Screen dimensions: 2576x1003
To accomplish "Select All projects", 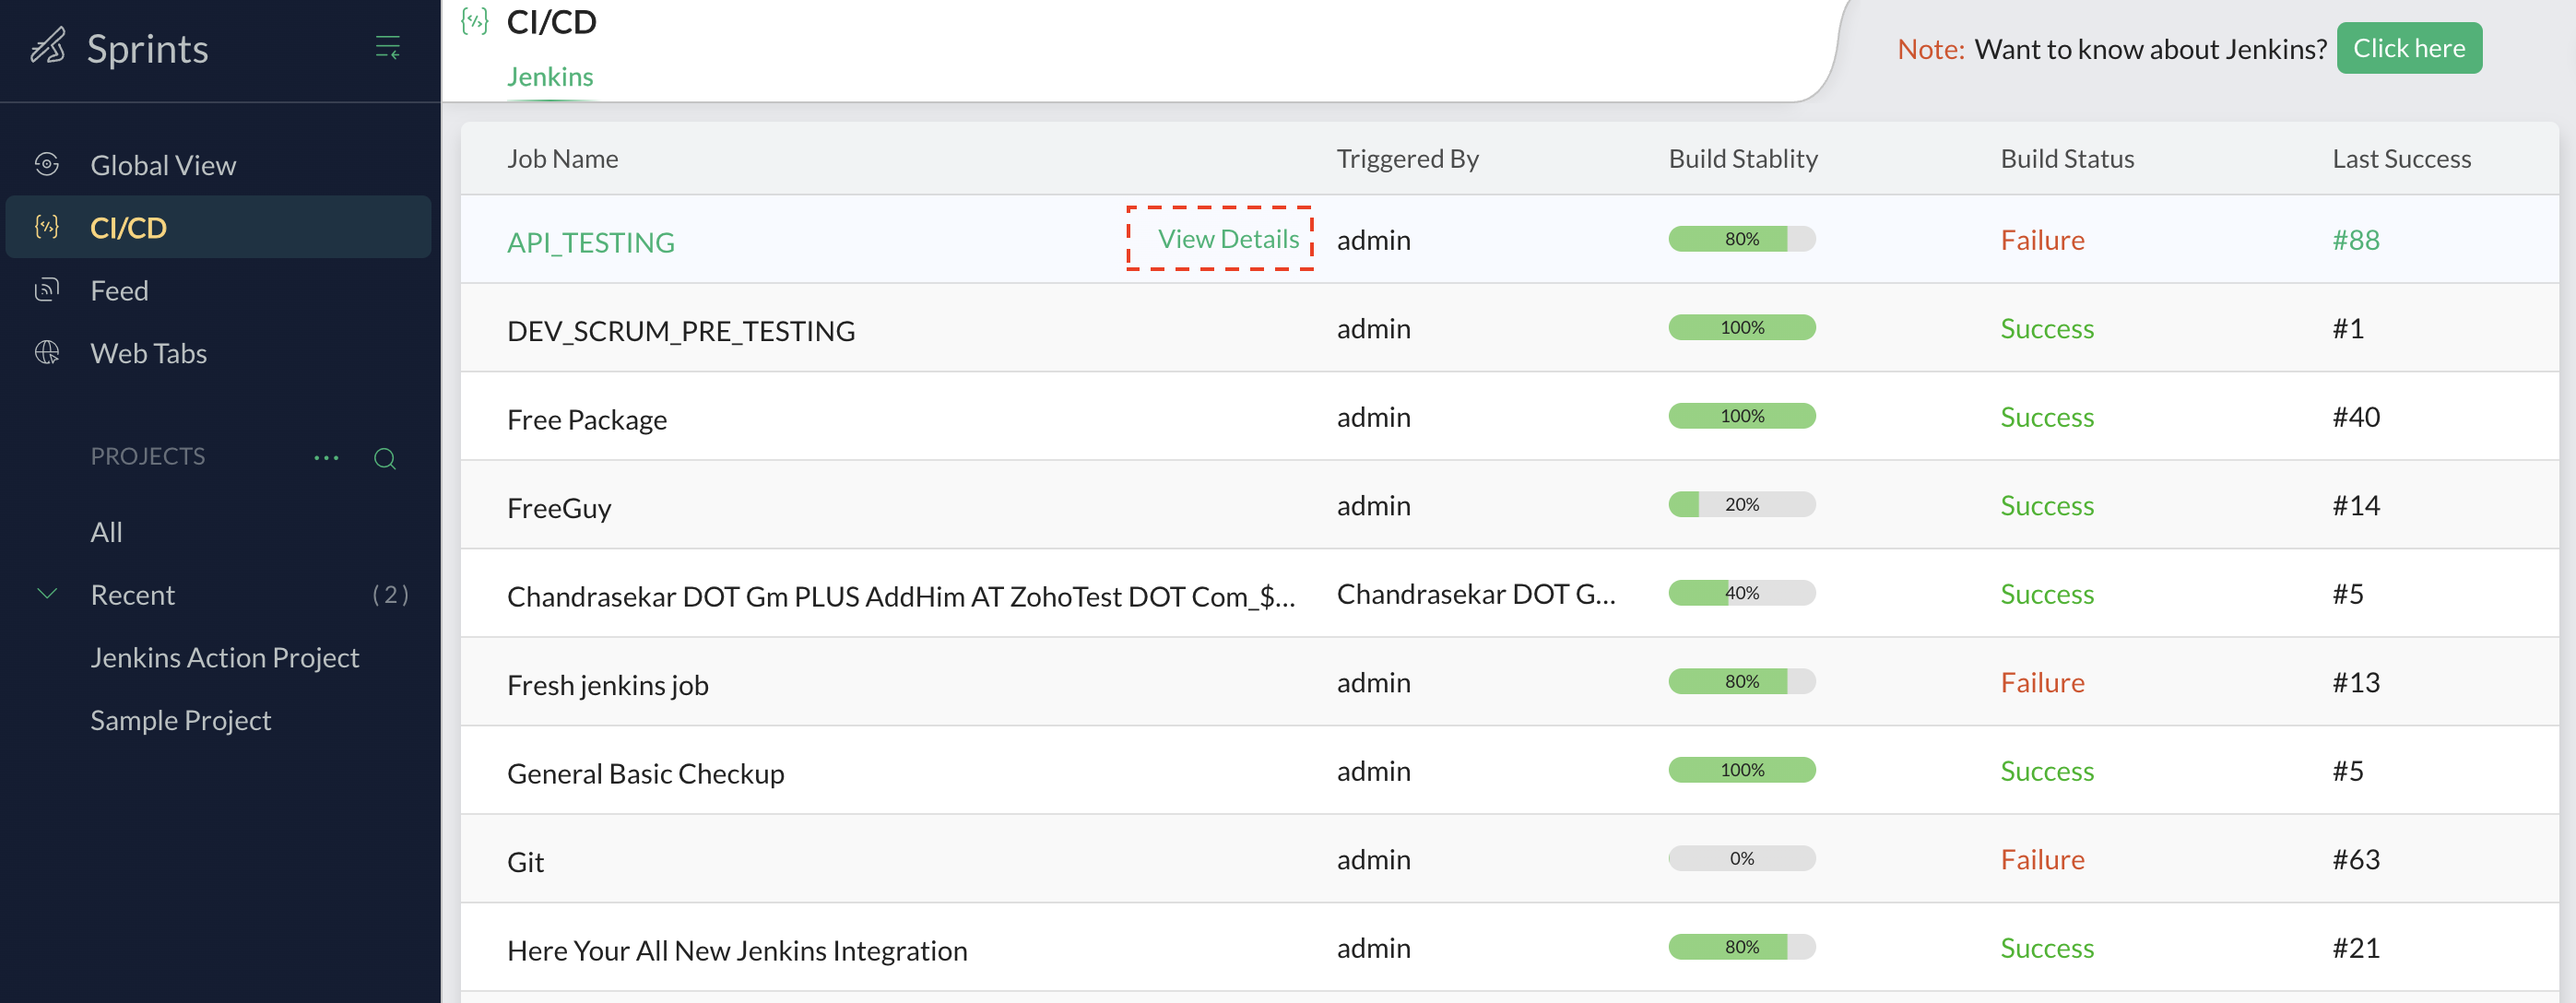I will coord(106,532).
